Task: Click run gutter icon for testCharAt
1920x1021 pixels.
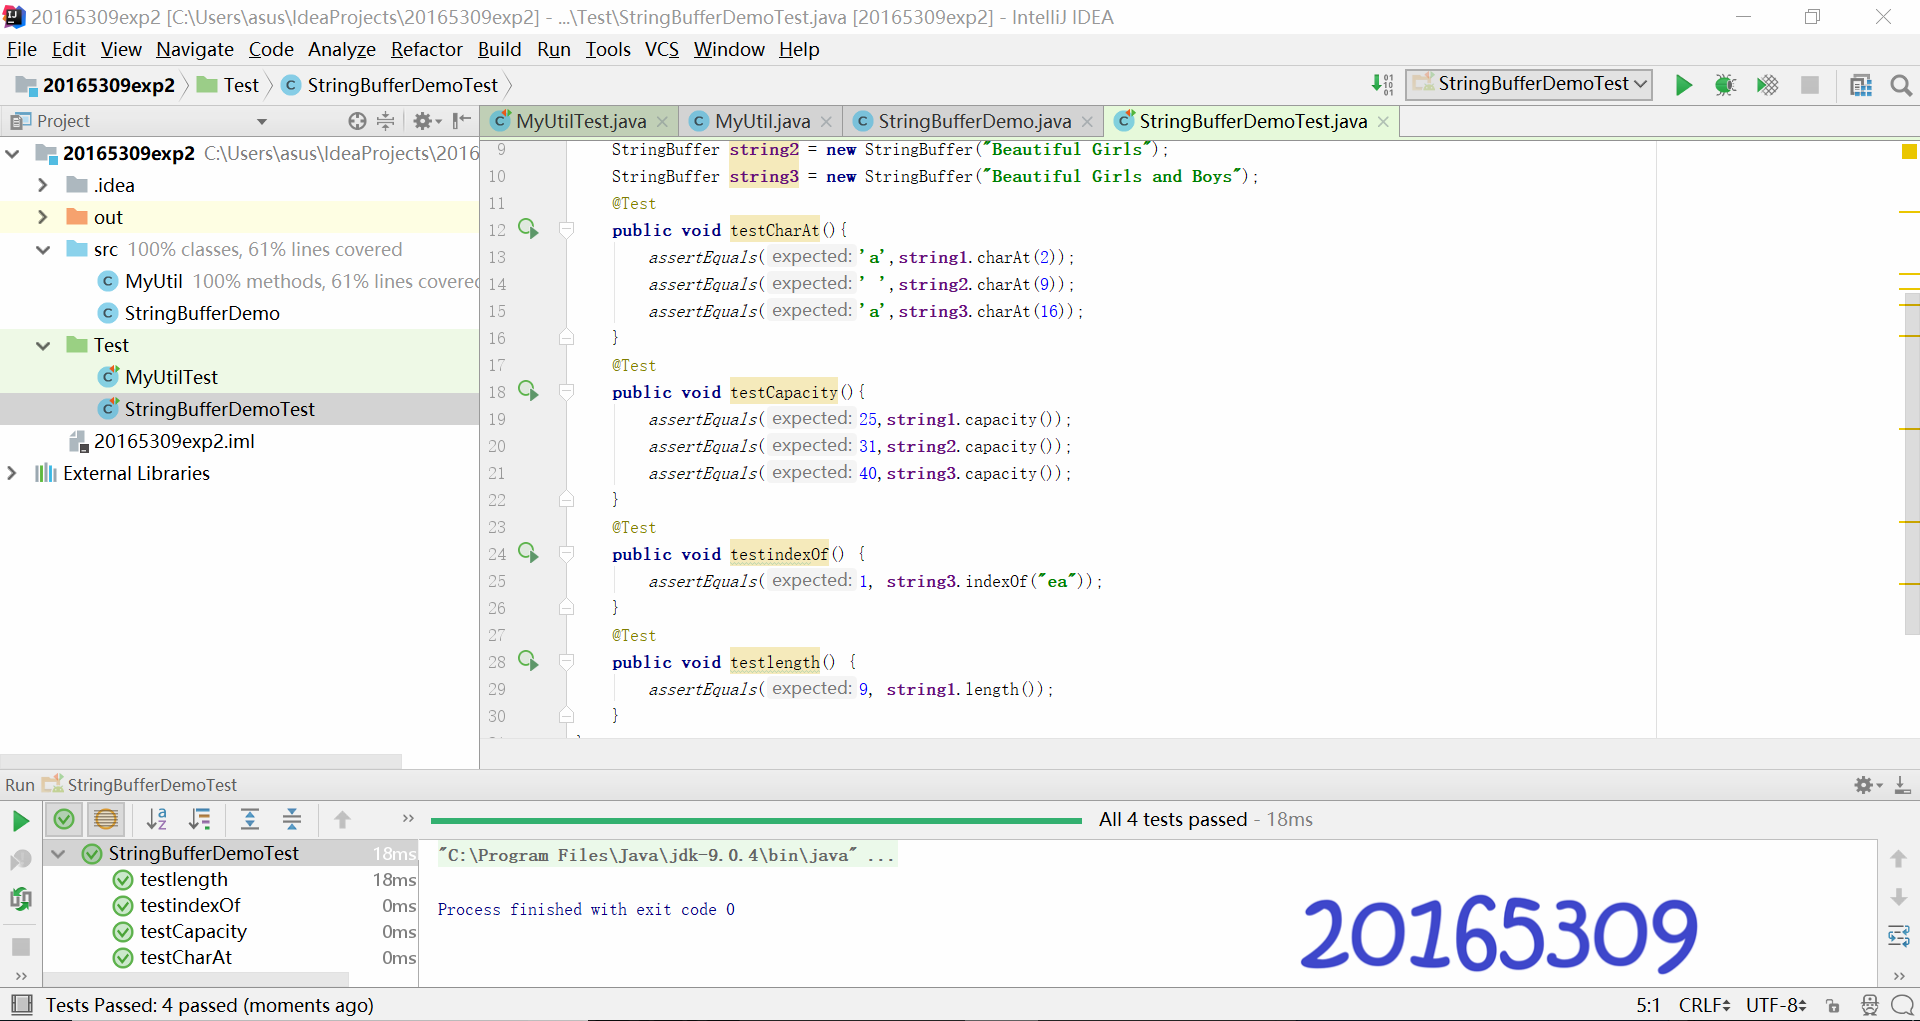Action: coord(528,230)
